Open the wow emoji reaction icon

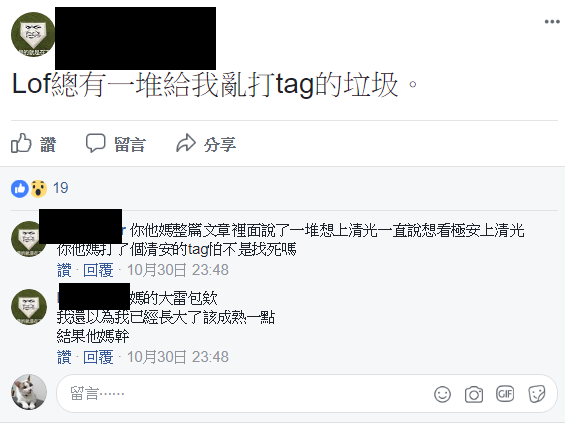click(x=39, y=188)
